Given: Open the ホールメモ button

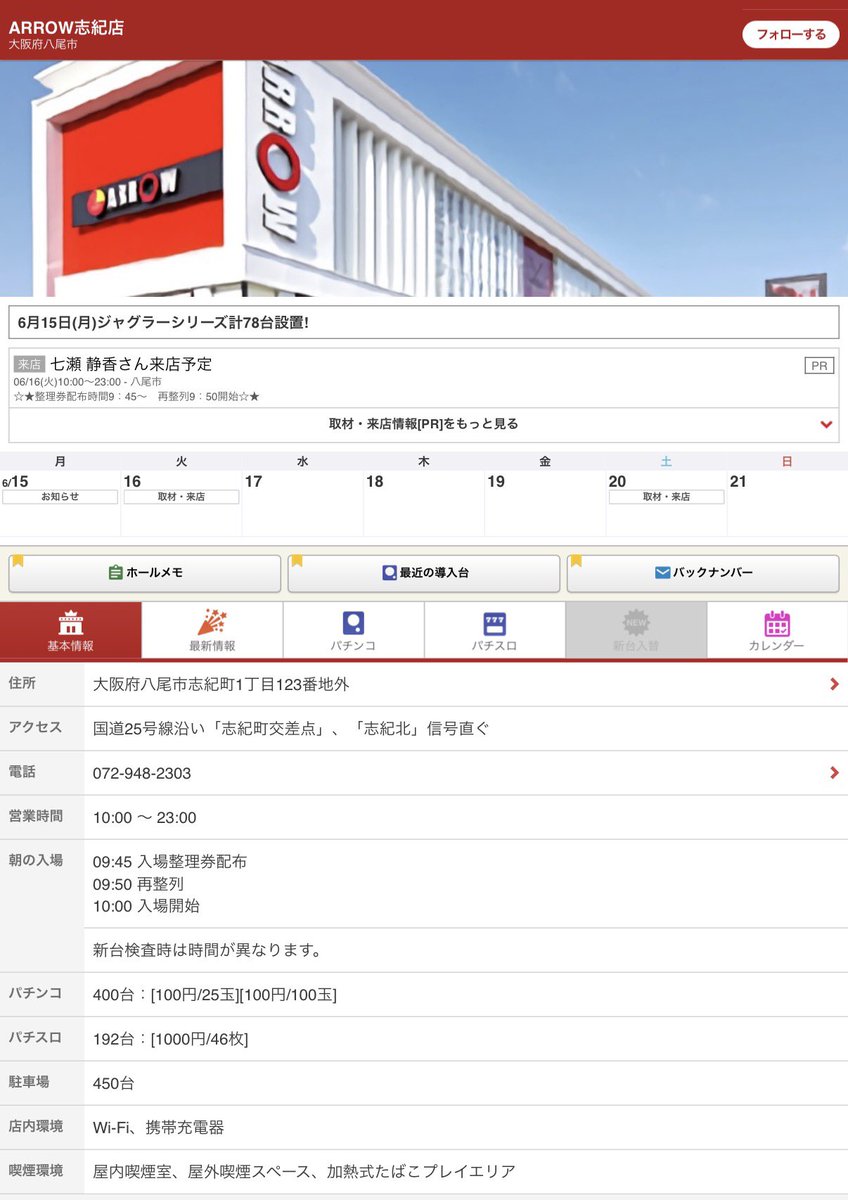Looking at the screenshot, I should [145, 573].
